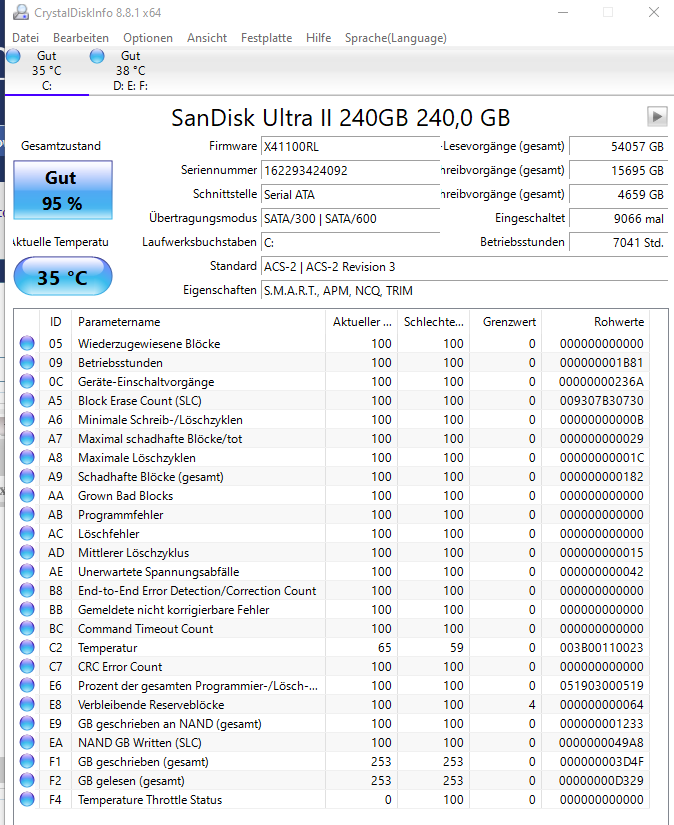
Task: Click status orb for Wiederzugewiesene Blöcke
Action: [27, 344]
